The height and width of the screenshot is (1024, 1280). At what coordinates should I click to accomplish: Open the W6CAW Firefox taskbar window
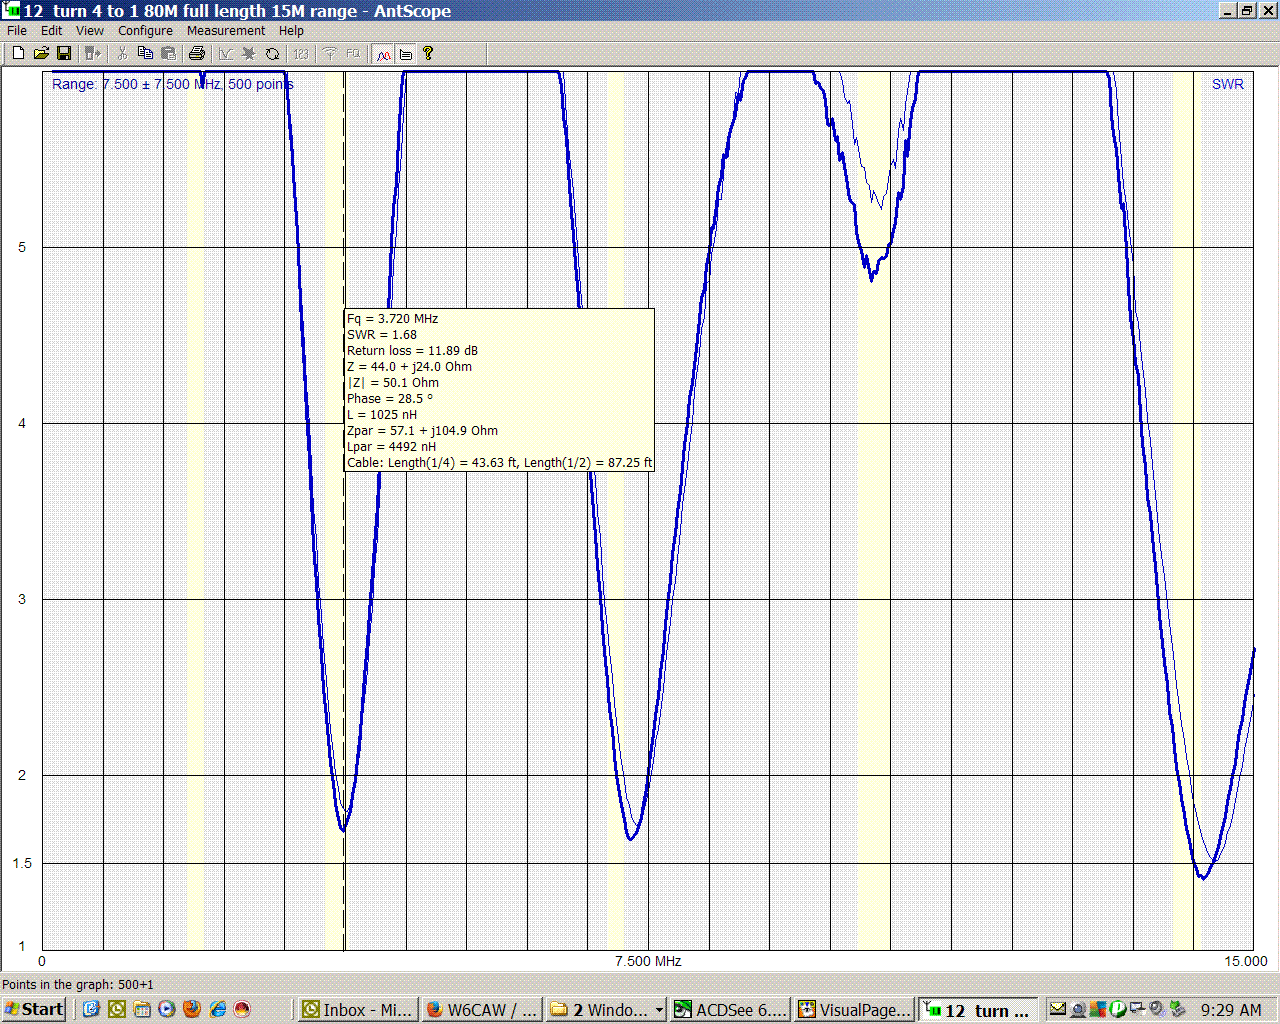pyautogui.click(x=483, y=1010)
